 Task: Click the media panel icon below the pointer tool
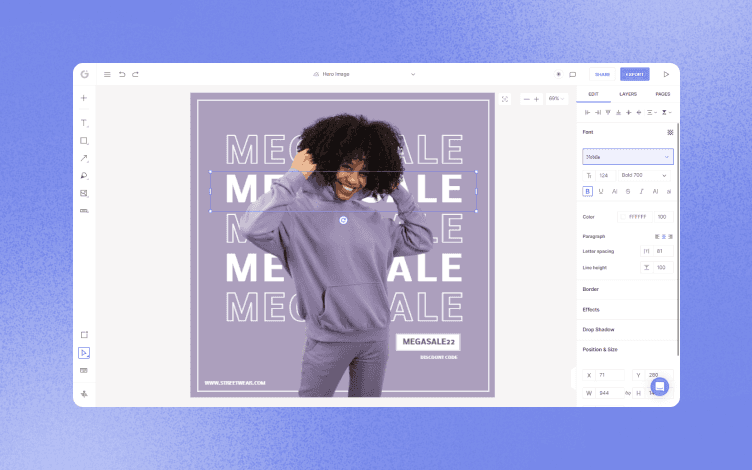point(84,370)
